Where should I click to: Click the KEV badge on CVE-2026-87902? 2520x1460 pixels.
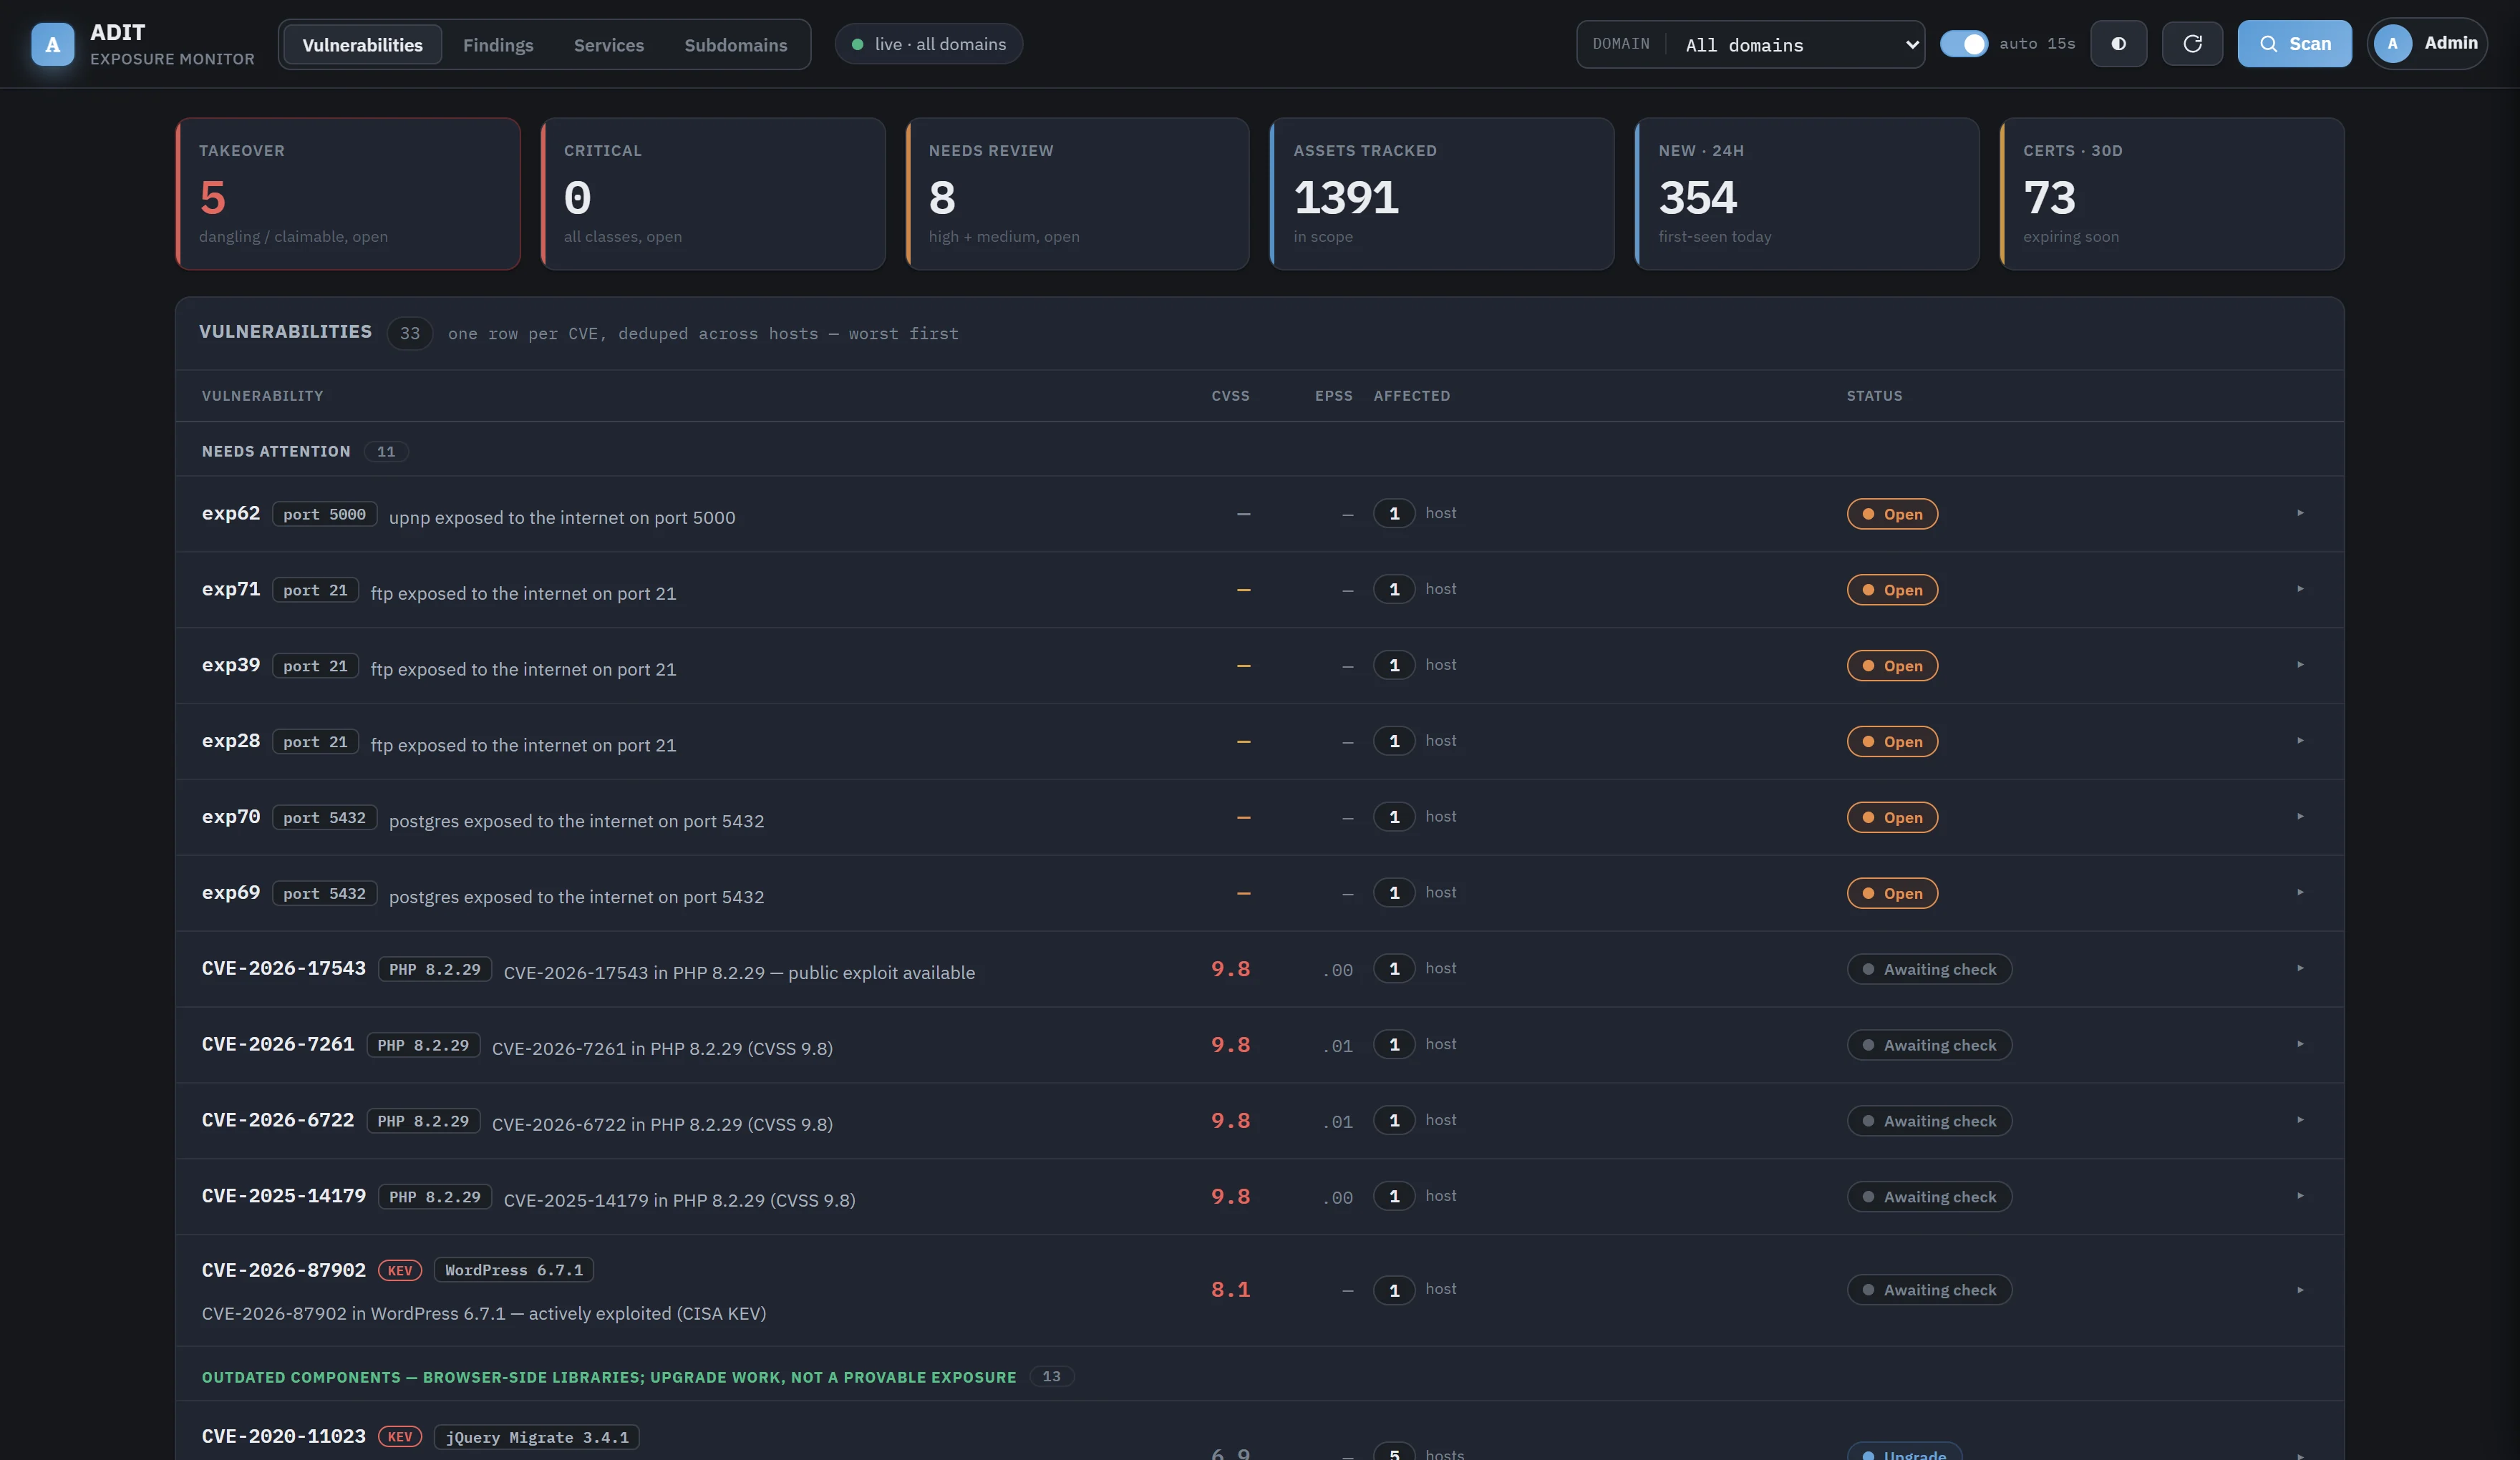[400, 1270]
